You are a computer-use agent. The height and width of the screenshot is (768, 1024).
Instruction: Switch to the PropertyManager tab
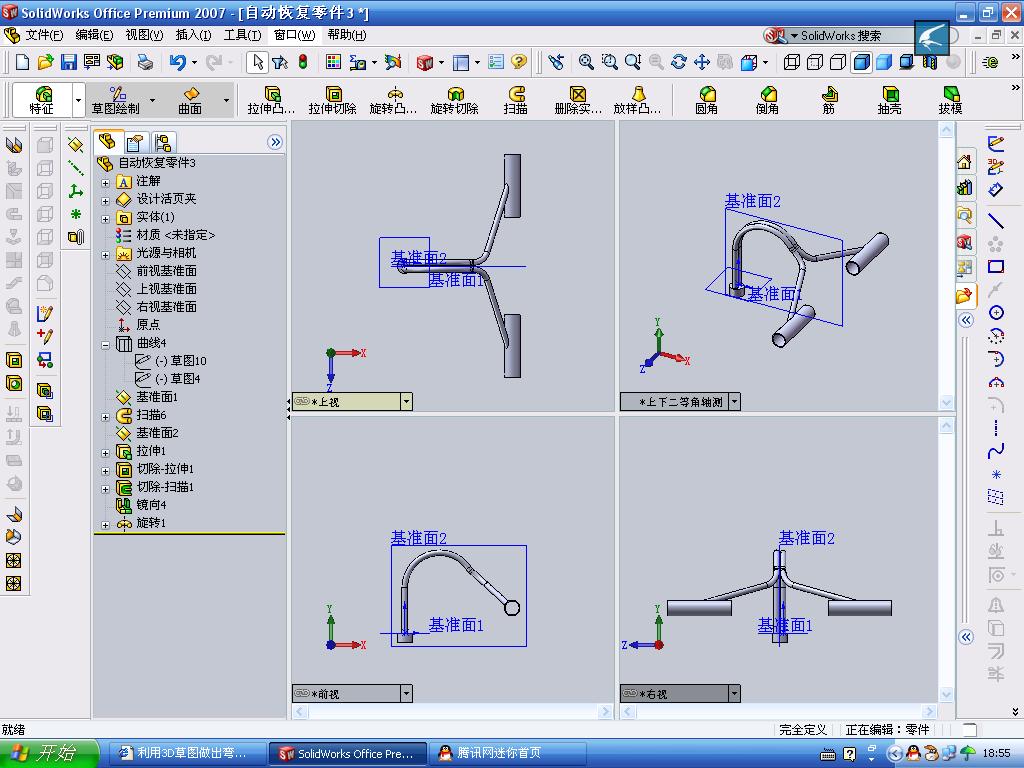pyautogui.click(x=135, y=142)
